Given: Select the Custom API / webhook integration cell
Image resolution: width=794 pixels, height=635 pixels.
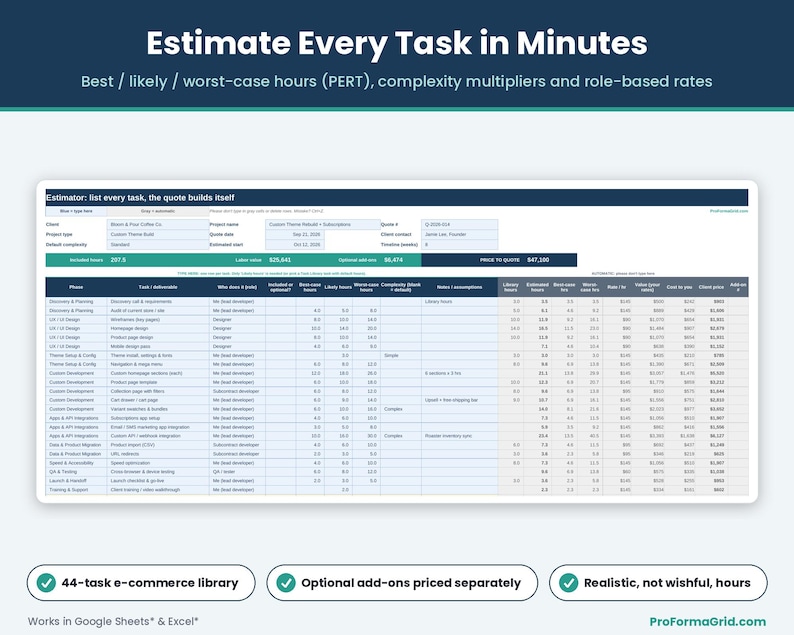Looking at the screenshot, I should pos(158,435).
